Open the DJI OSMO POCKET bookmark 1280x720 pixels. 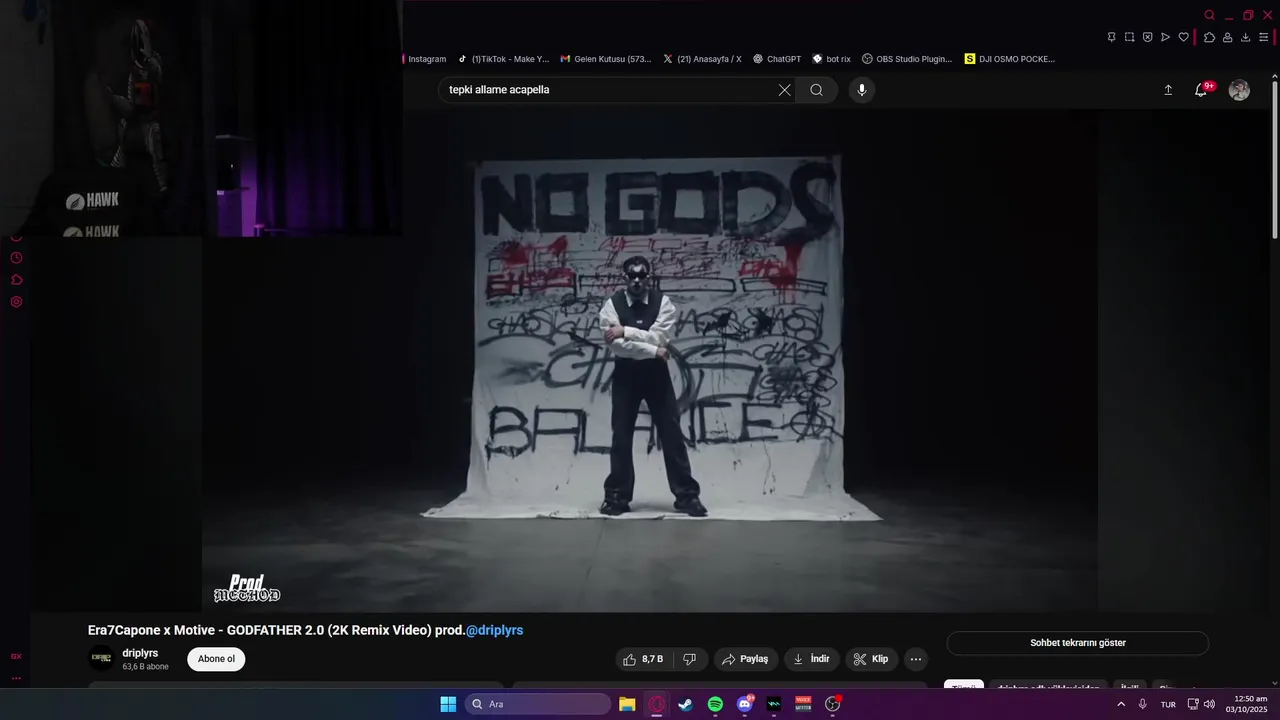point(1010,59)
